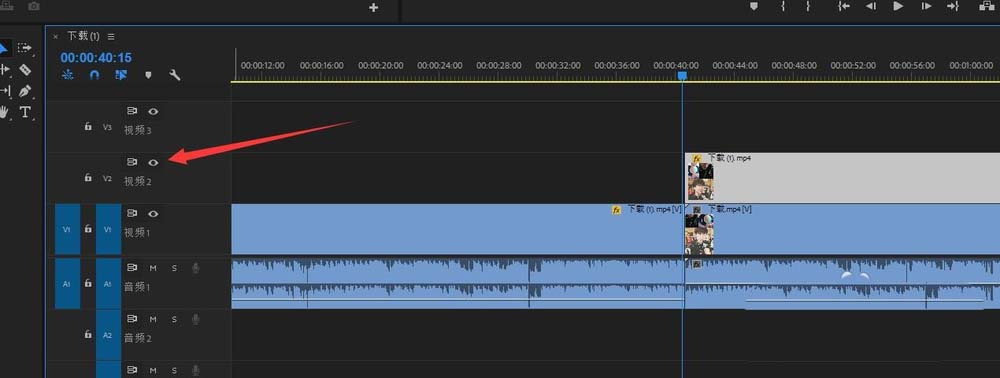
Task: Select the Hand tool
Action: click(4, 112)
